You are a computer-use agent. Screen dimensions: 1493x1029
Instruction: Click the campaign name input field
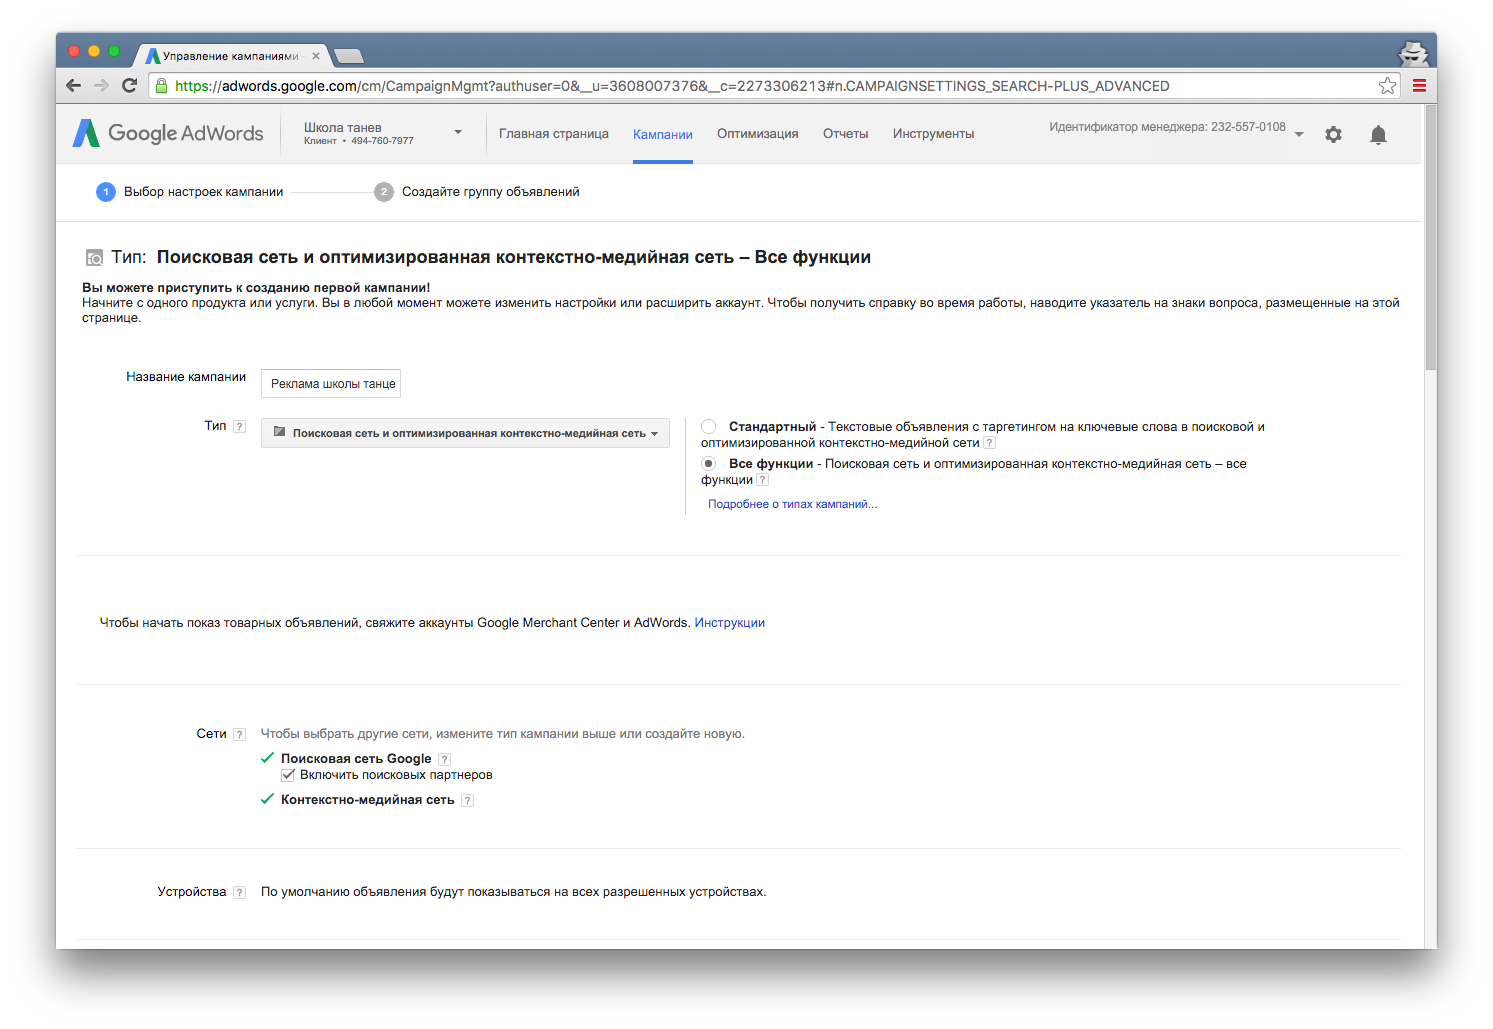331,384
